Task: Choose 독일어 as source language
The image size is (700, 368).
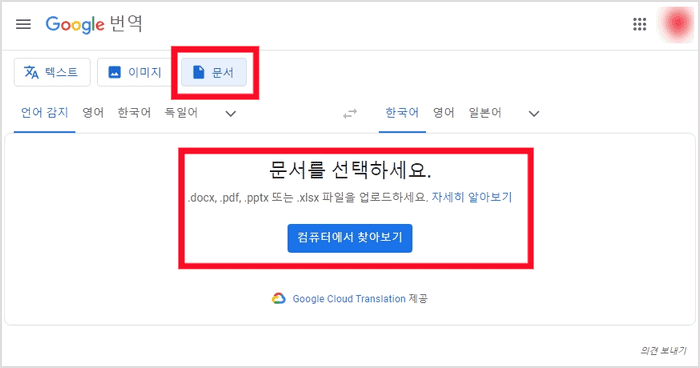Action: click(181, 113)
